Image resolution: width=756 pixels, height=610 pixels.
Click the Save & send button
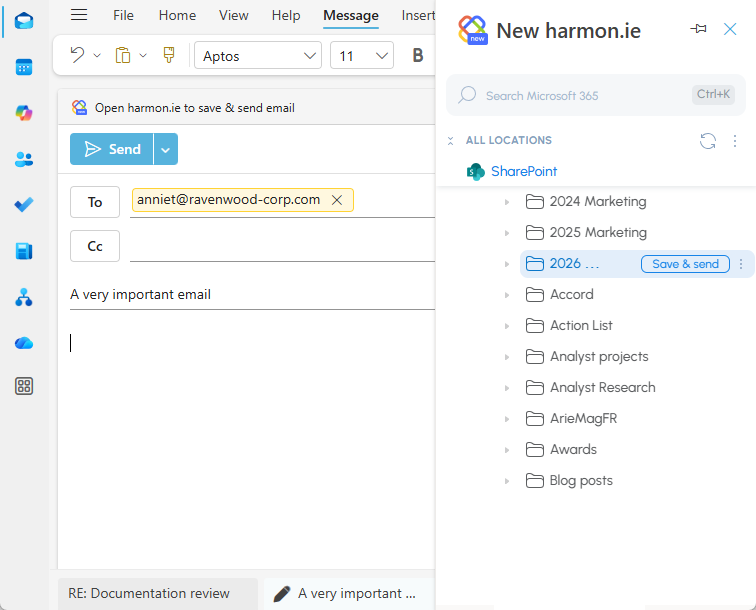(685, 264)
